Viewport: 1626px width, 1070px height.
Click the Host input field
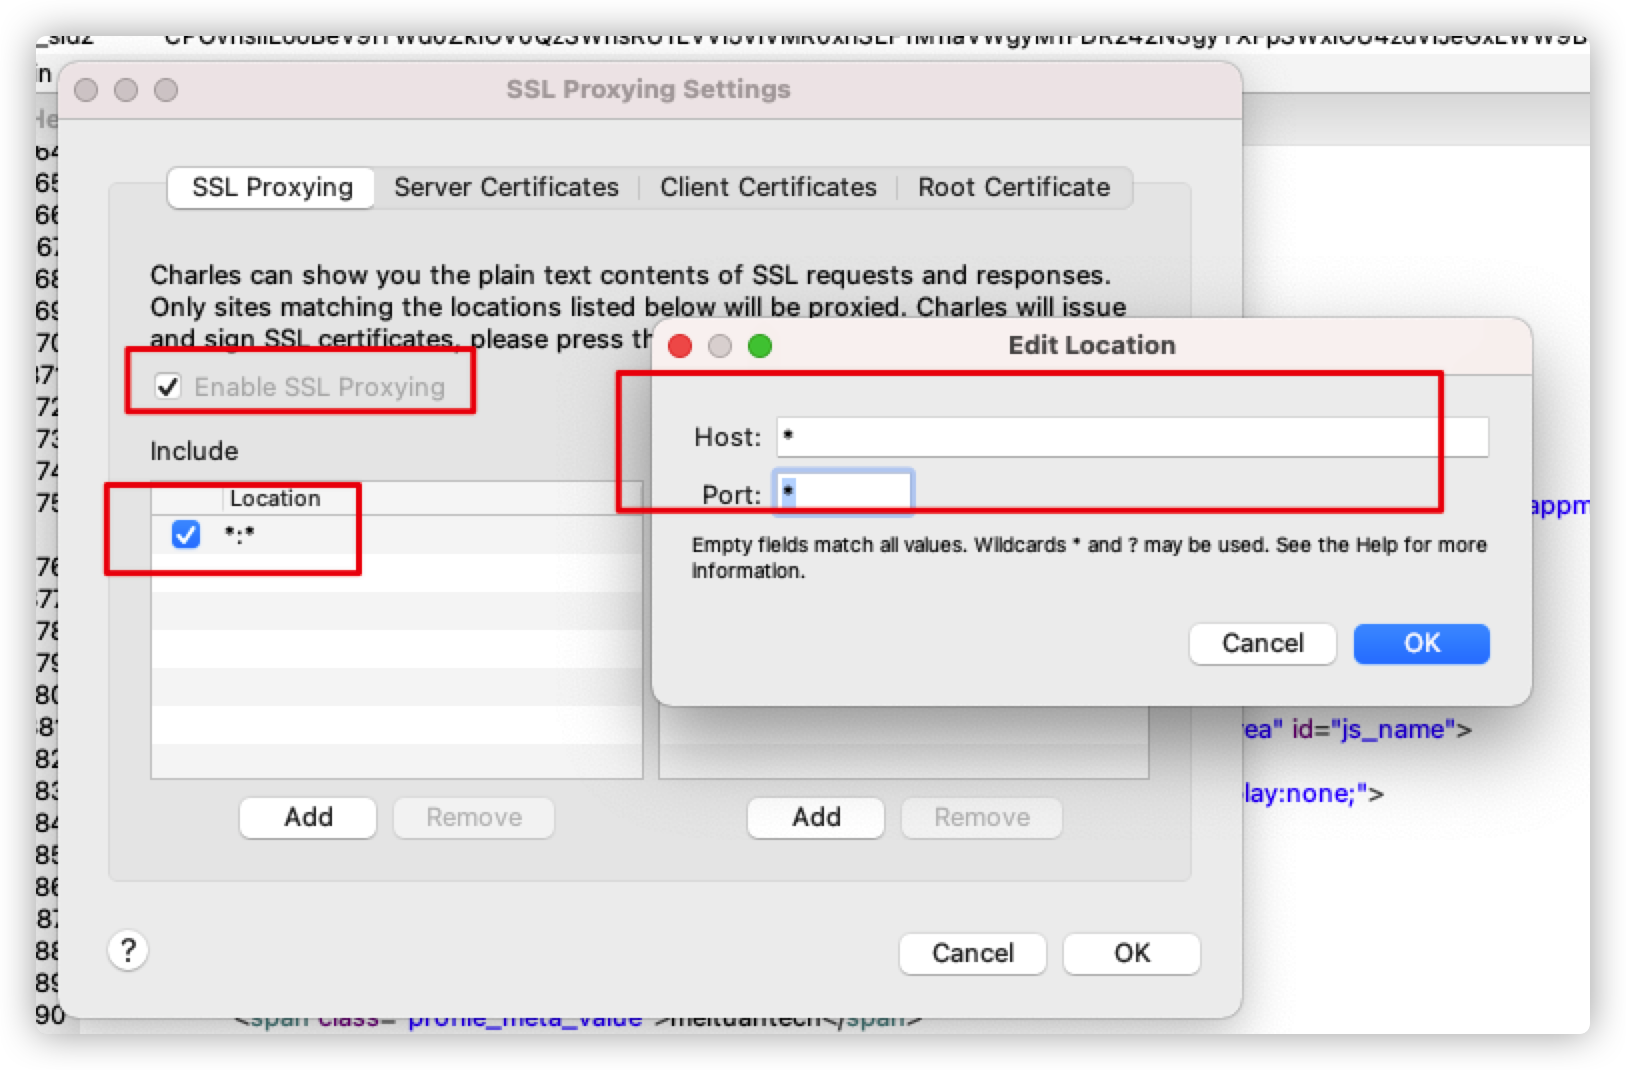pyautogui.click(x=1132, y=436)
